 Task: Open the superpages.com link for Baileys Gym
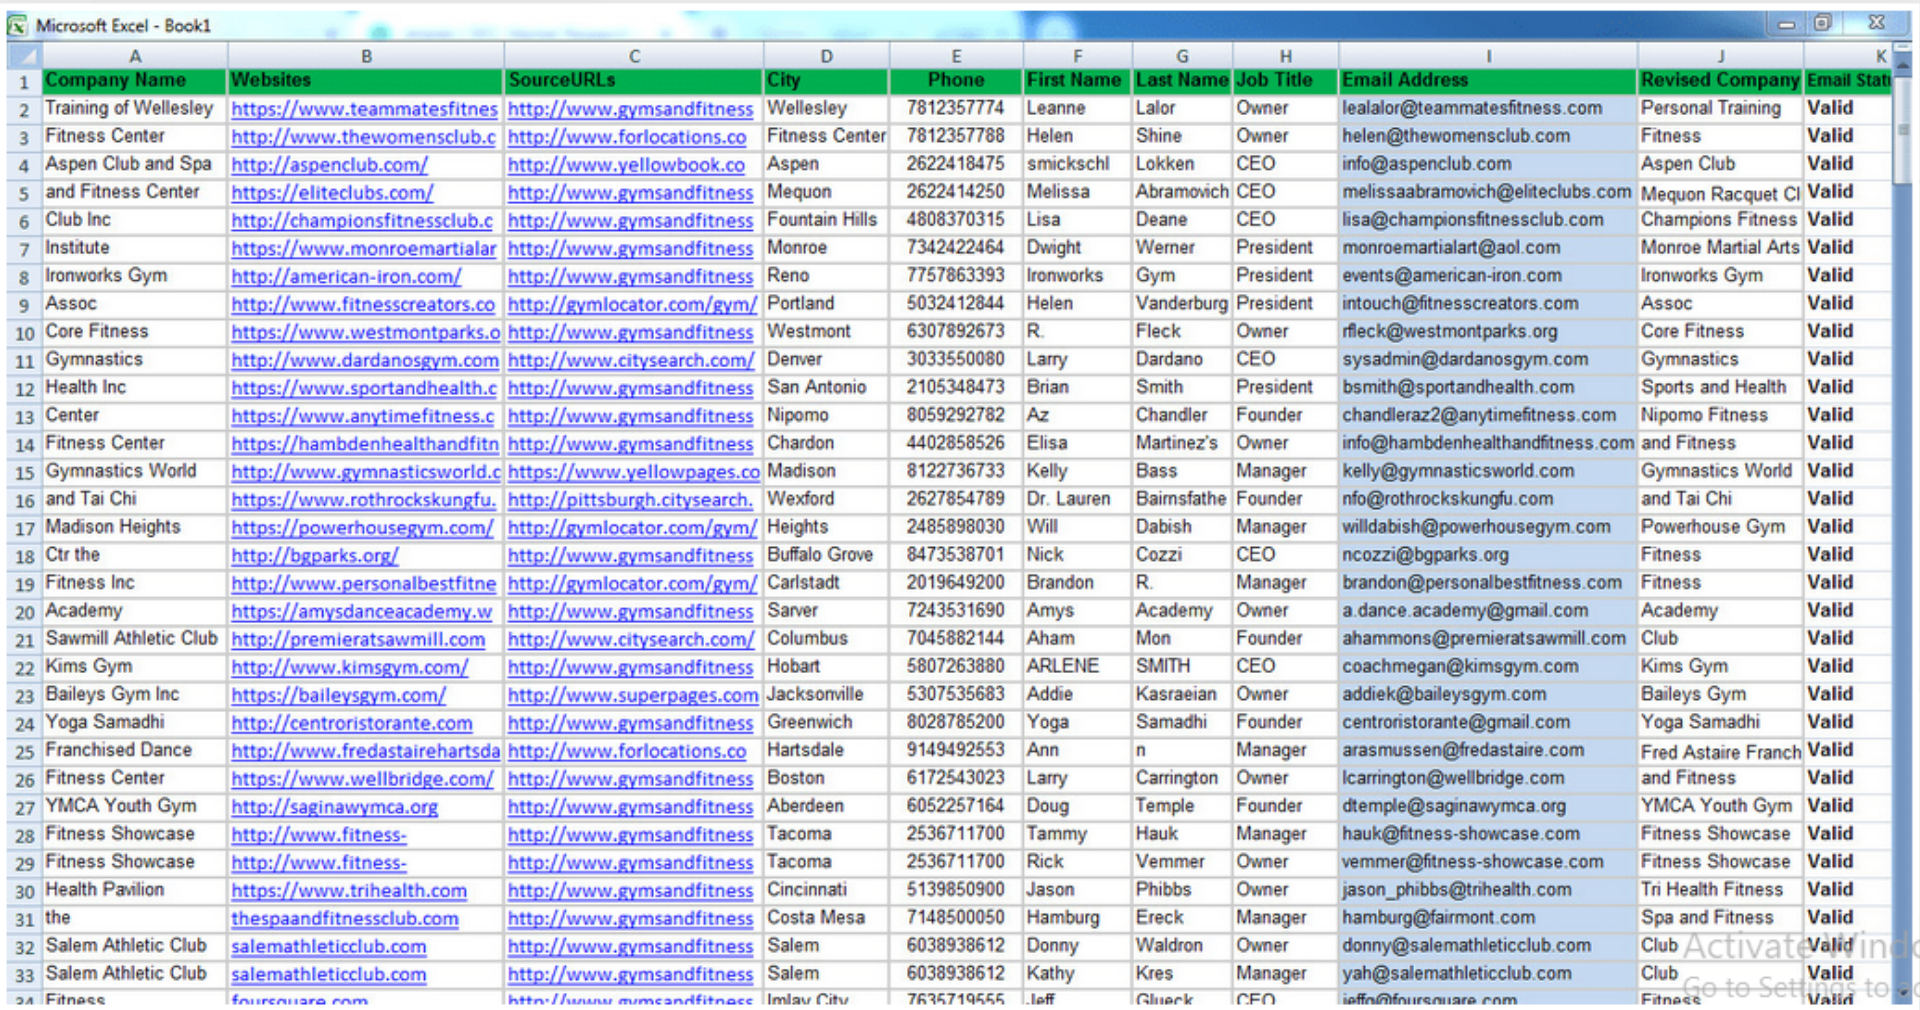click(x=630, y=694)
